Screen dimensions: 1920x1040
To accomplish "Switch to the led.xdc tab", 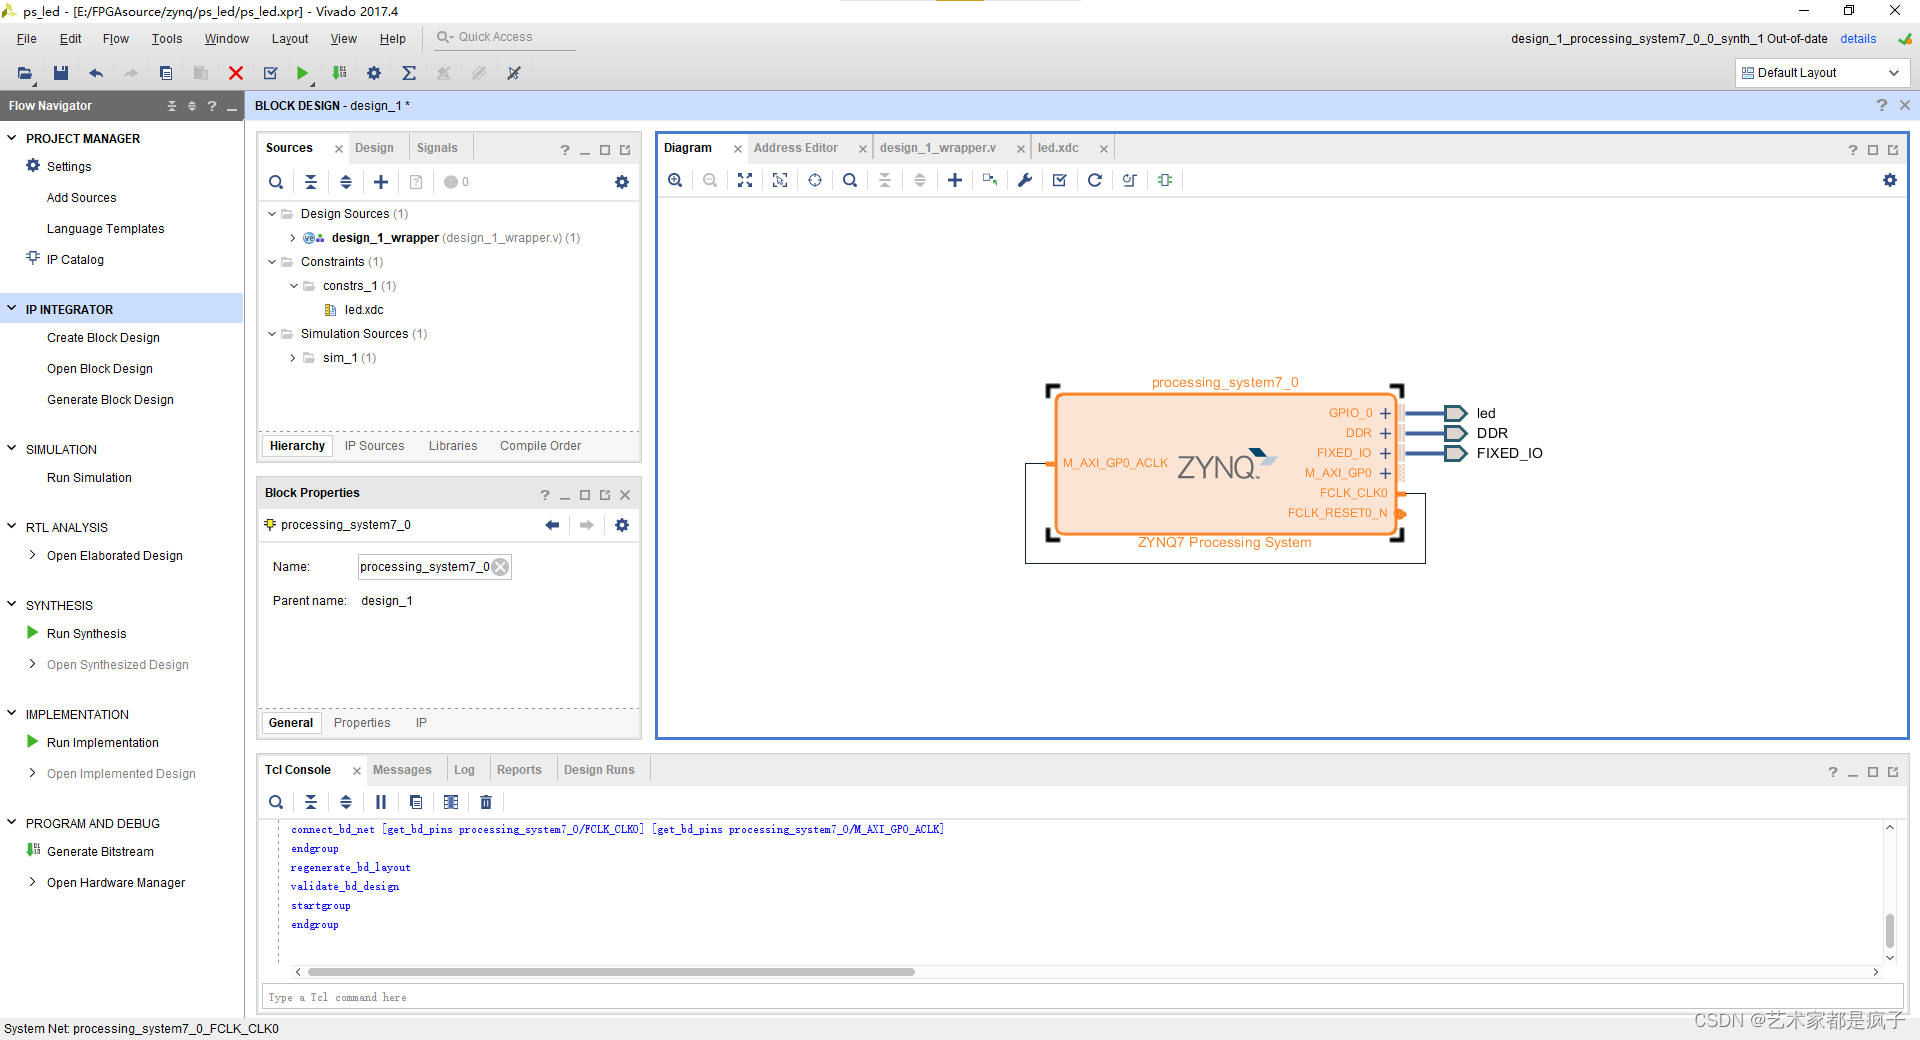I will (x=1058, y=148).
